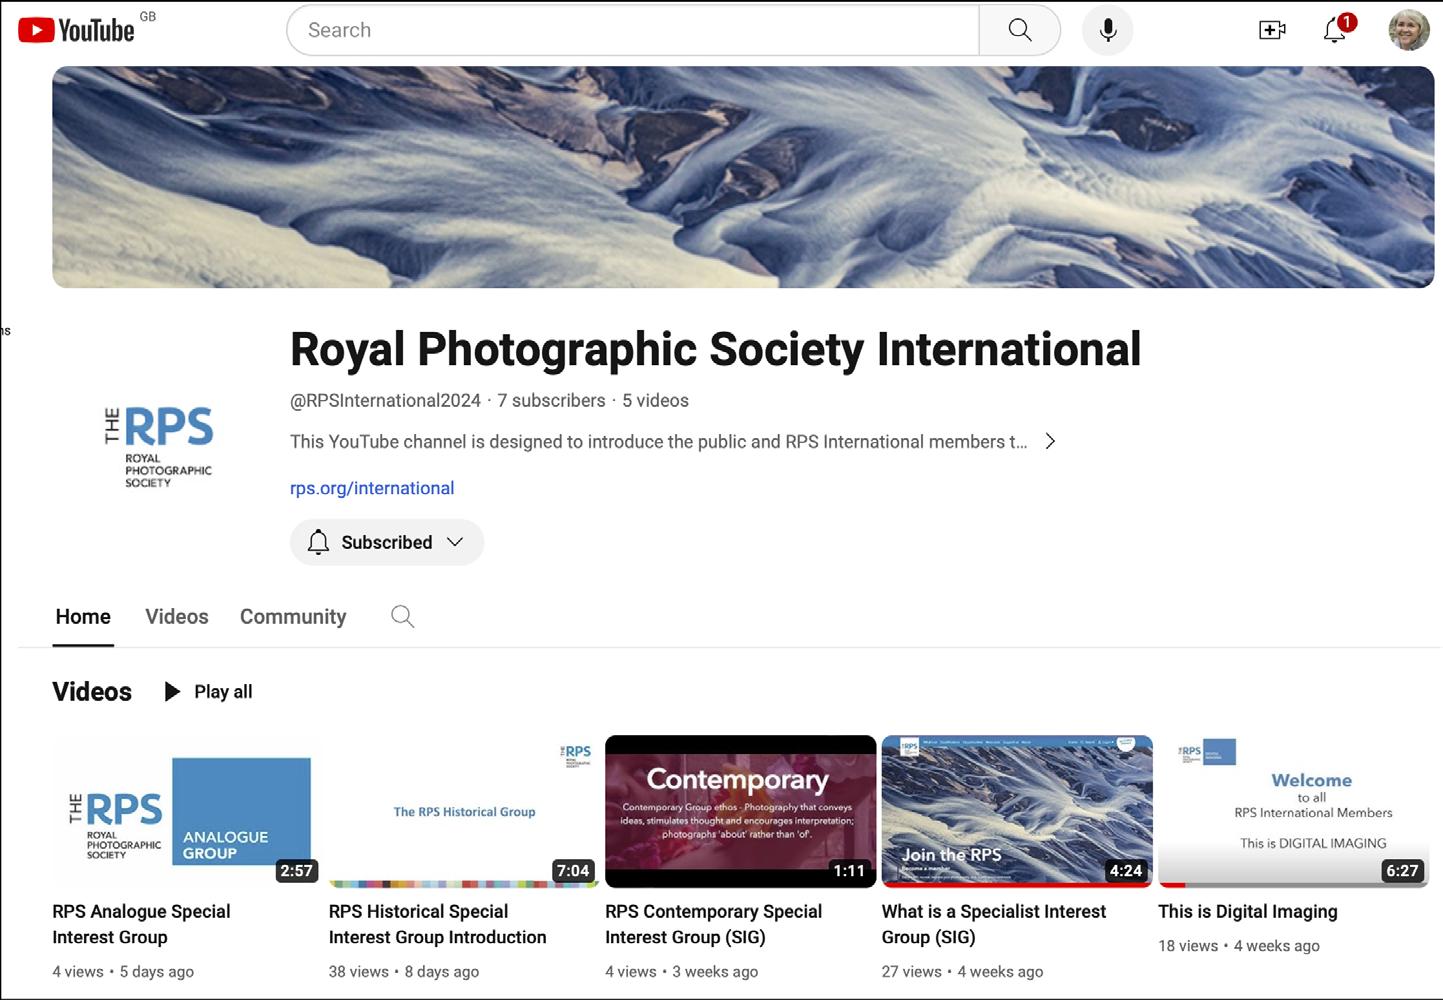Open RPS Historical Special Interest Group Introduction title

pos(438,924)
